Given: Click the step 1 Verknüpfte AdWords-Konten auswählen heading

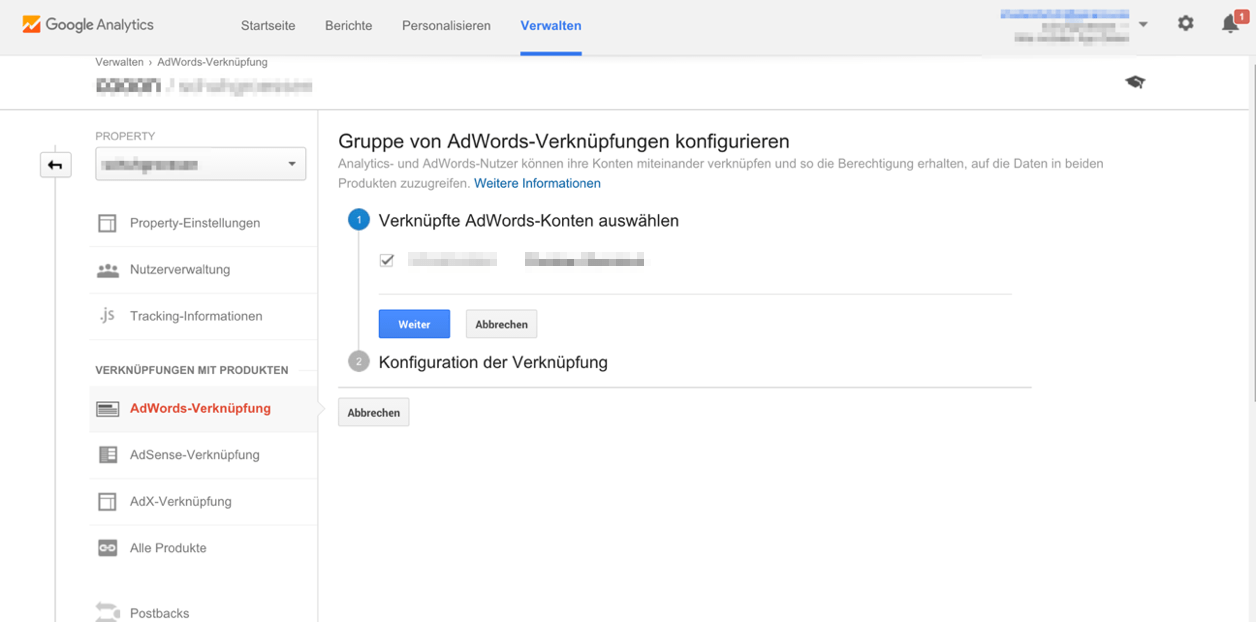Looking at the screenshot, I should (x=529, y=220).
